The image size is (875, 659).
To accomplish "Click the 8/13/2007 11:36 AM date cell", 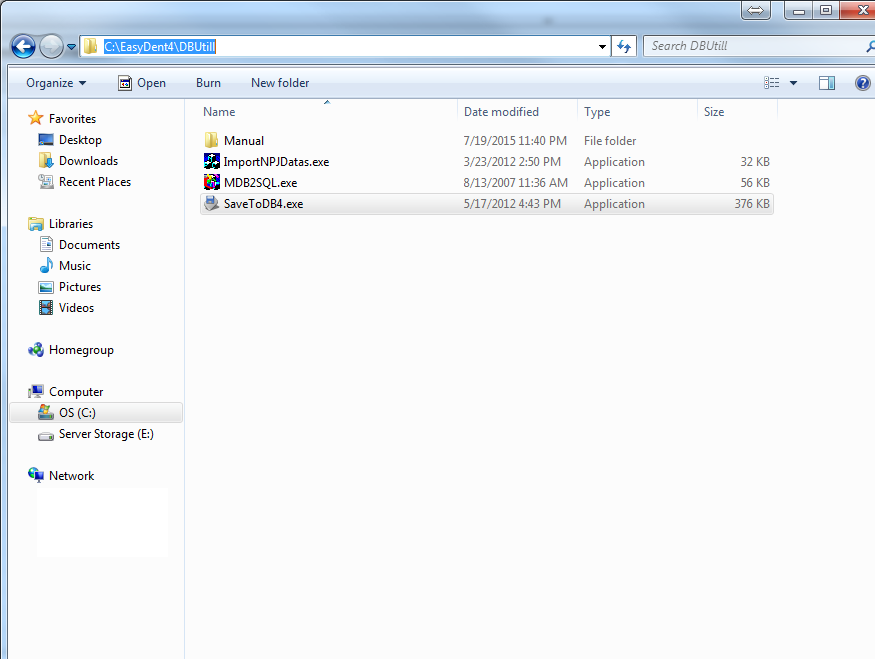I will pos(515,183).
